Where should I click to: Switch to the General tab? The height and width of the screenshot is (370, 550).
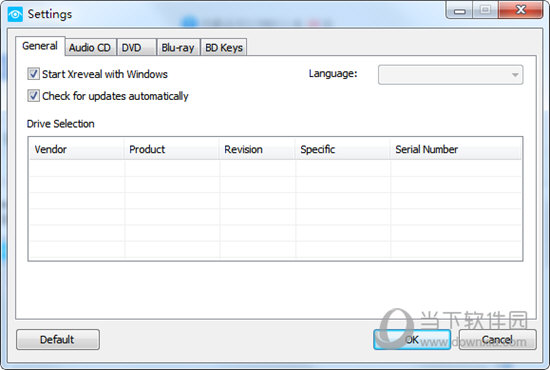point(40,46)
